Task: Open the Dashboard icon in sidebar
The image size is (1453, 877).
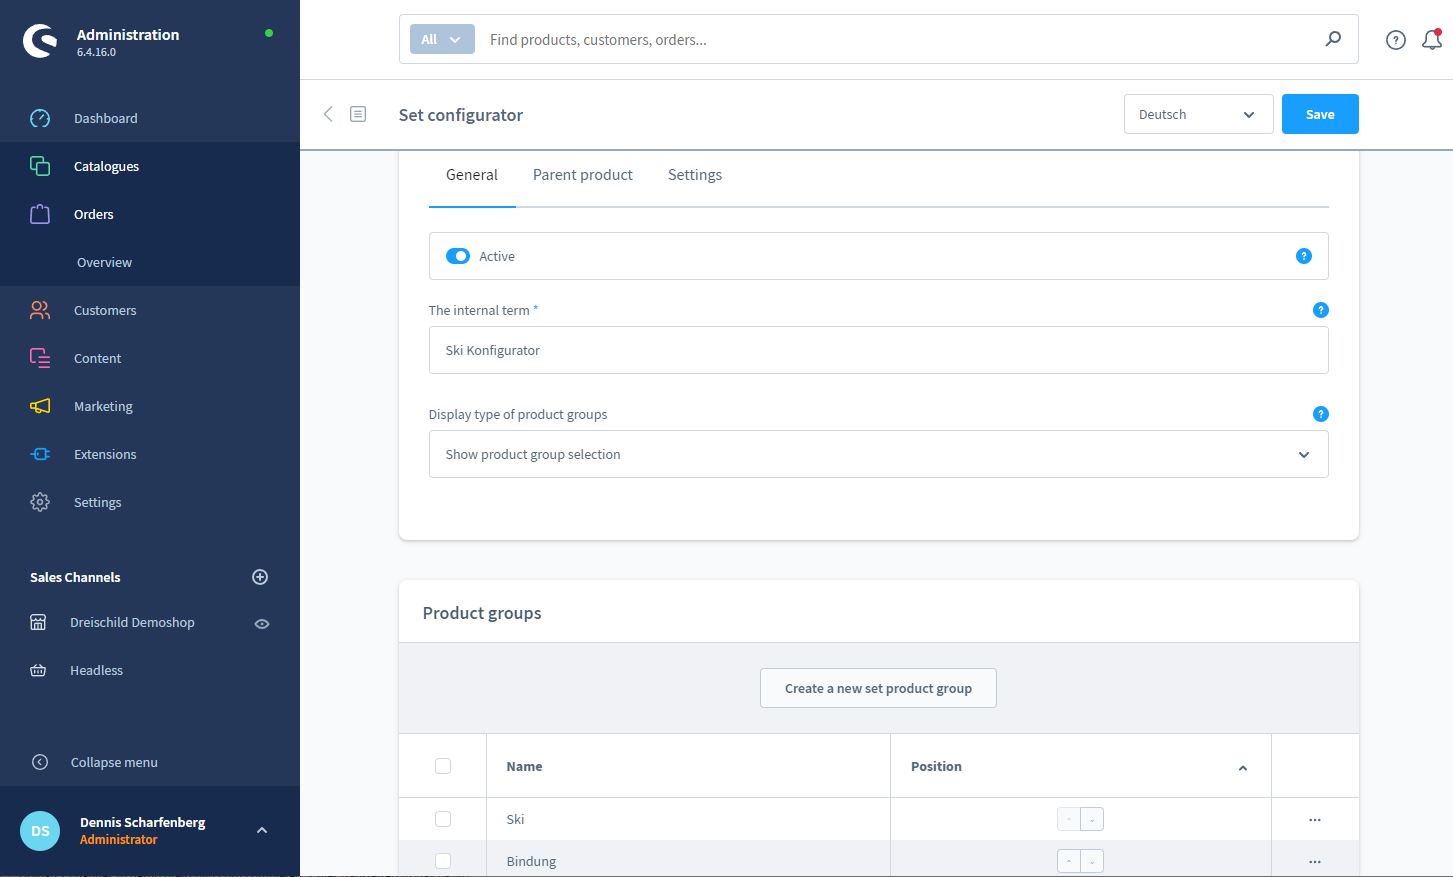Action: point(40,118)
